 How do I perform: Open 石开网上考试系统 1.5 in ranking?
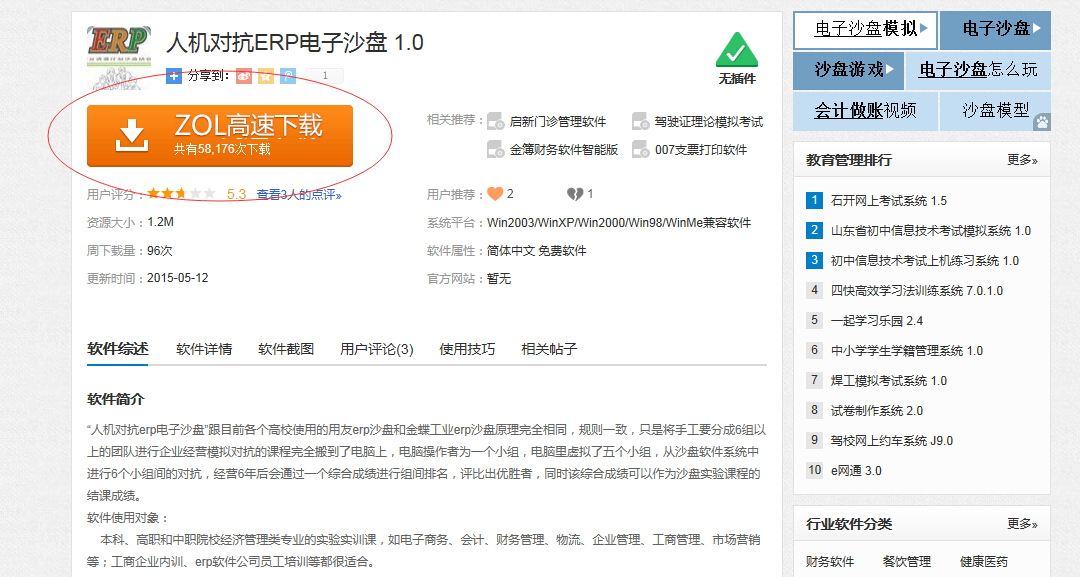888,201
